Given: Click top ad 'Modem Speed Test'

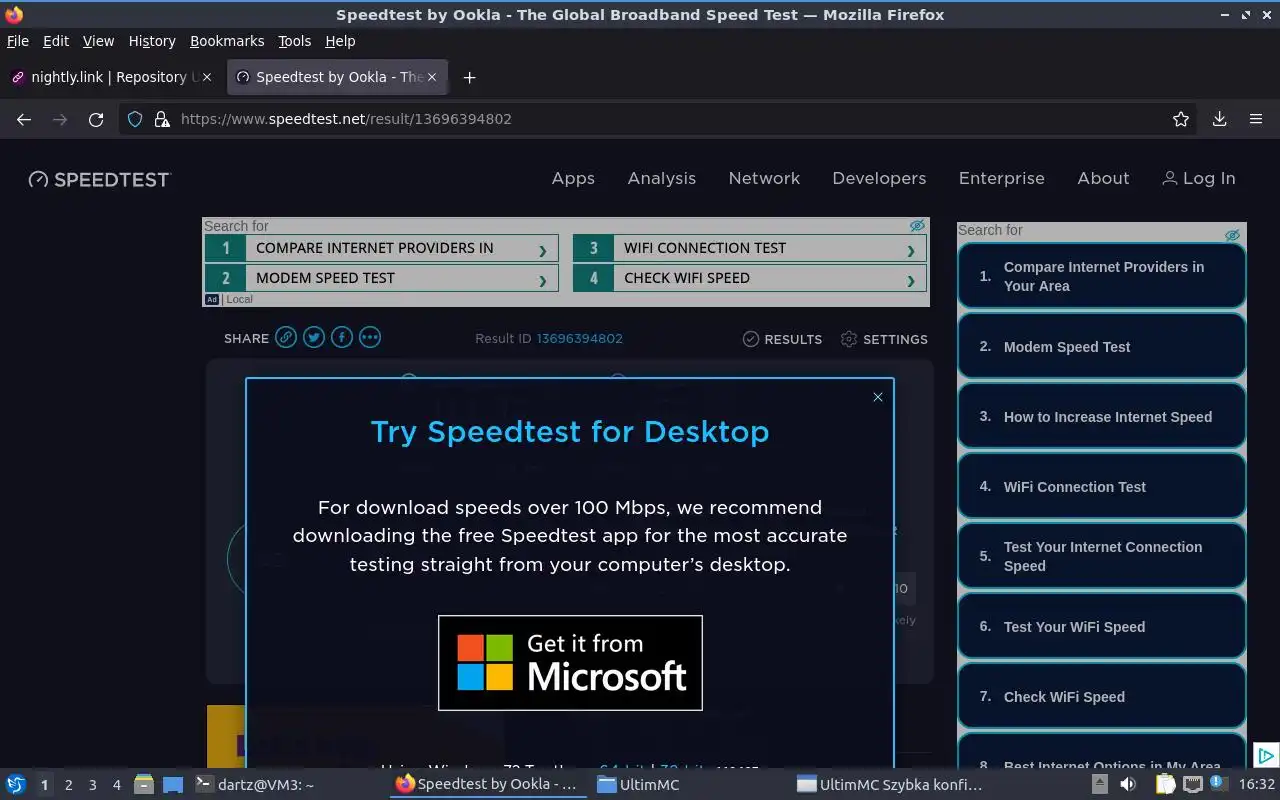Looking at the screenshot, I should [x=381, y=278].
